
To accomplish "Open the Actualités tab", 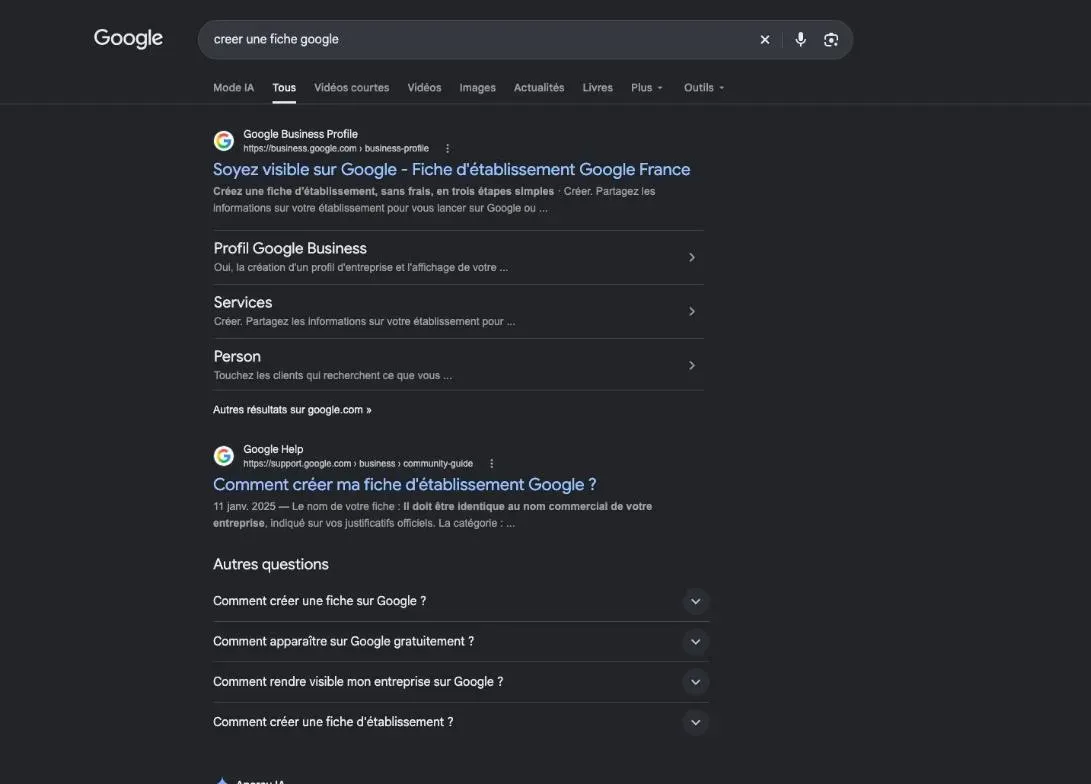I will coord(539,88).
